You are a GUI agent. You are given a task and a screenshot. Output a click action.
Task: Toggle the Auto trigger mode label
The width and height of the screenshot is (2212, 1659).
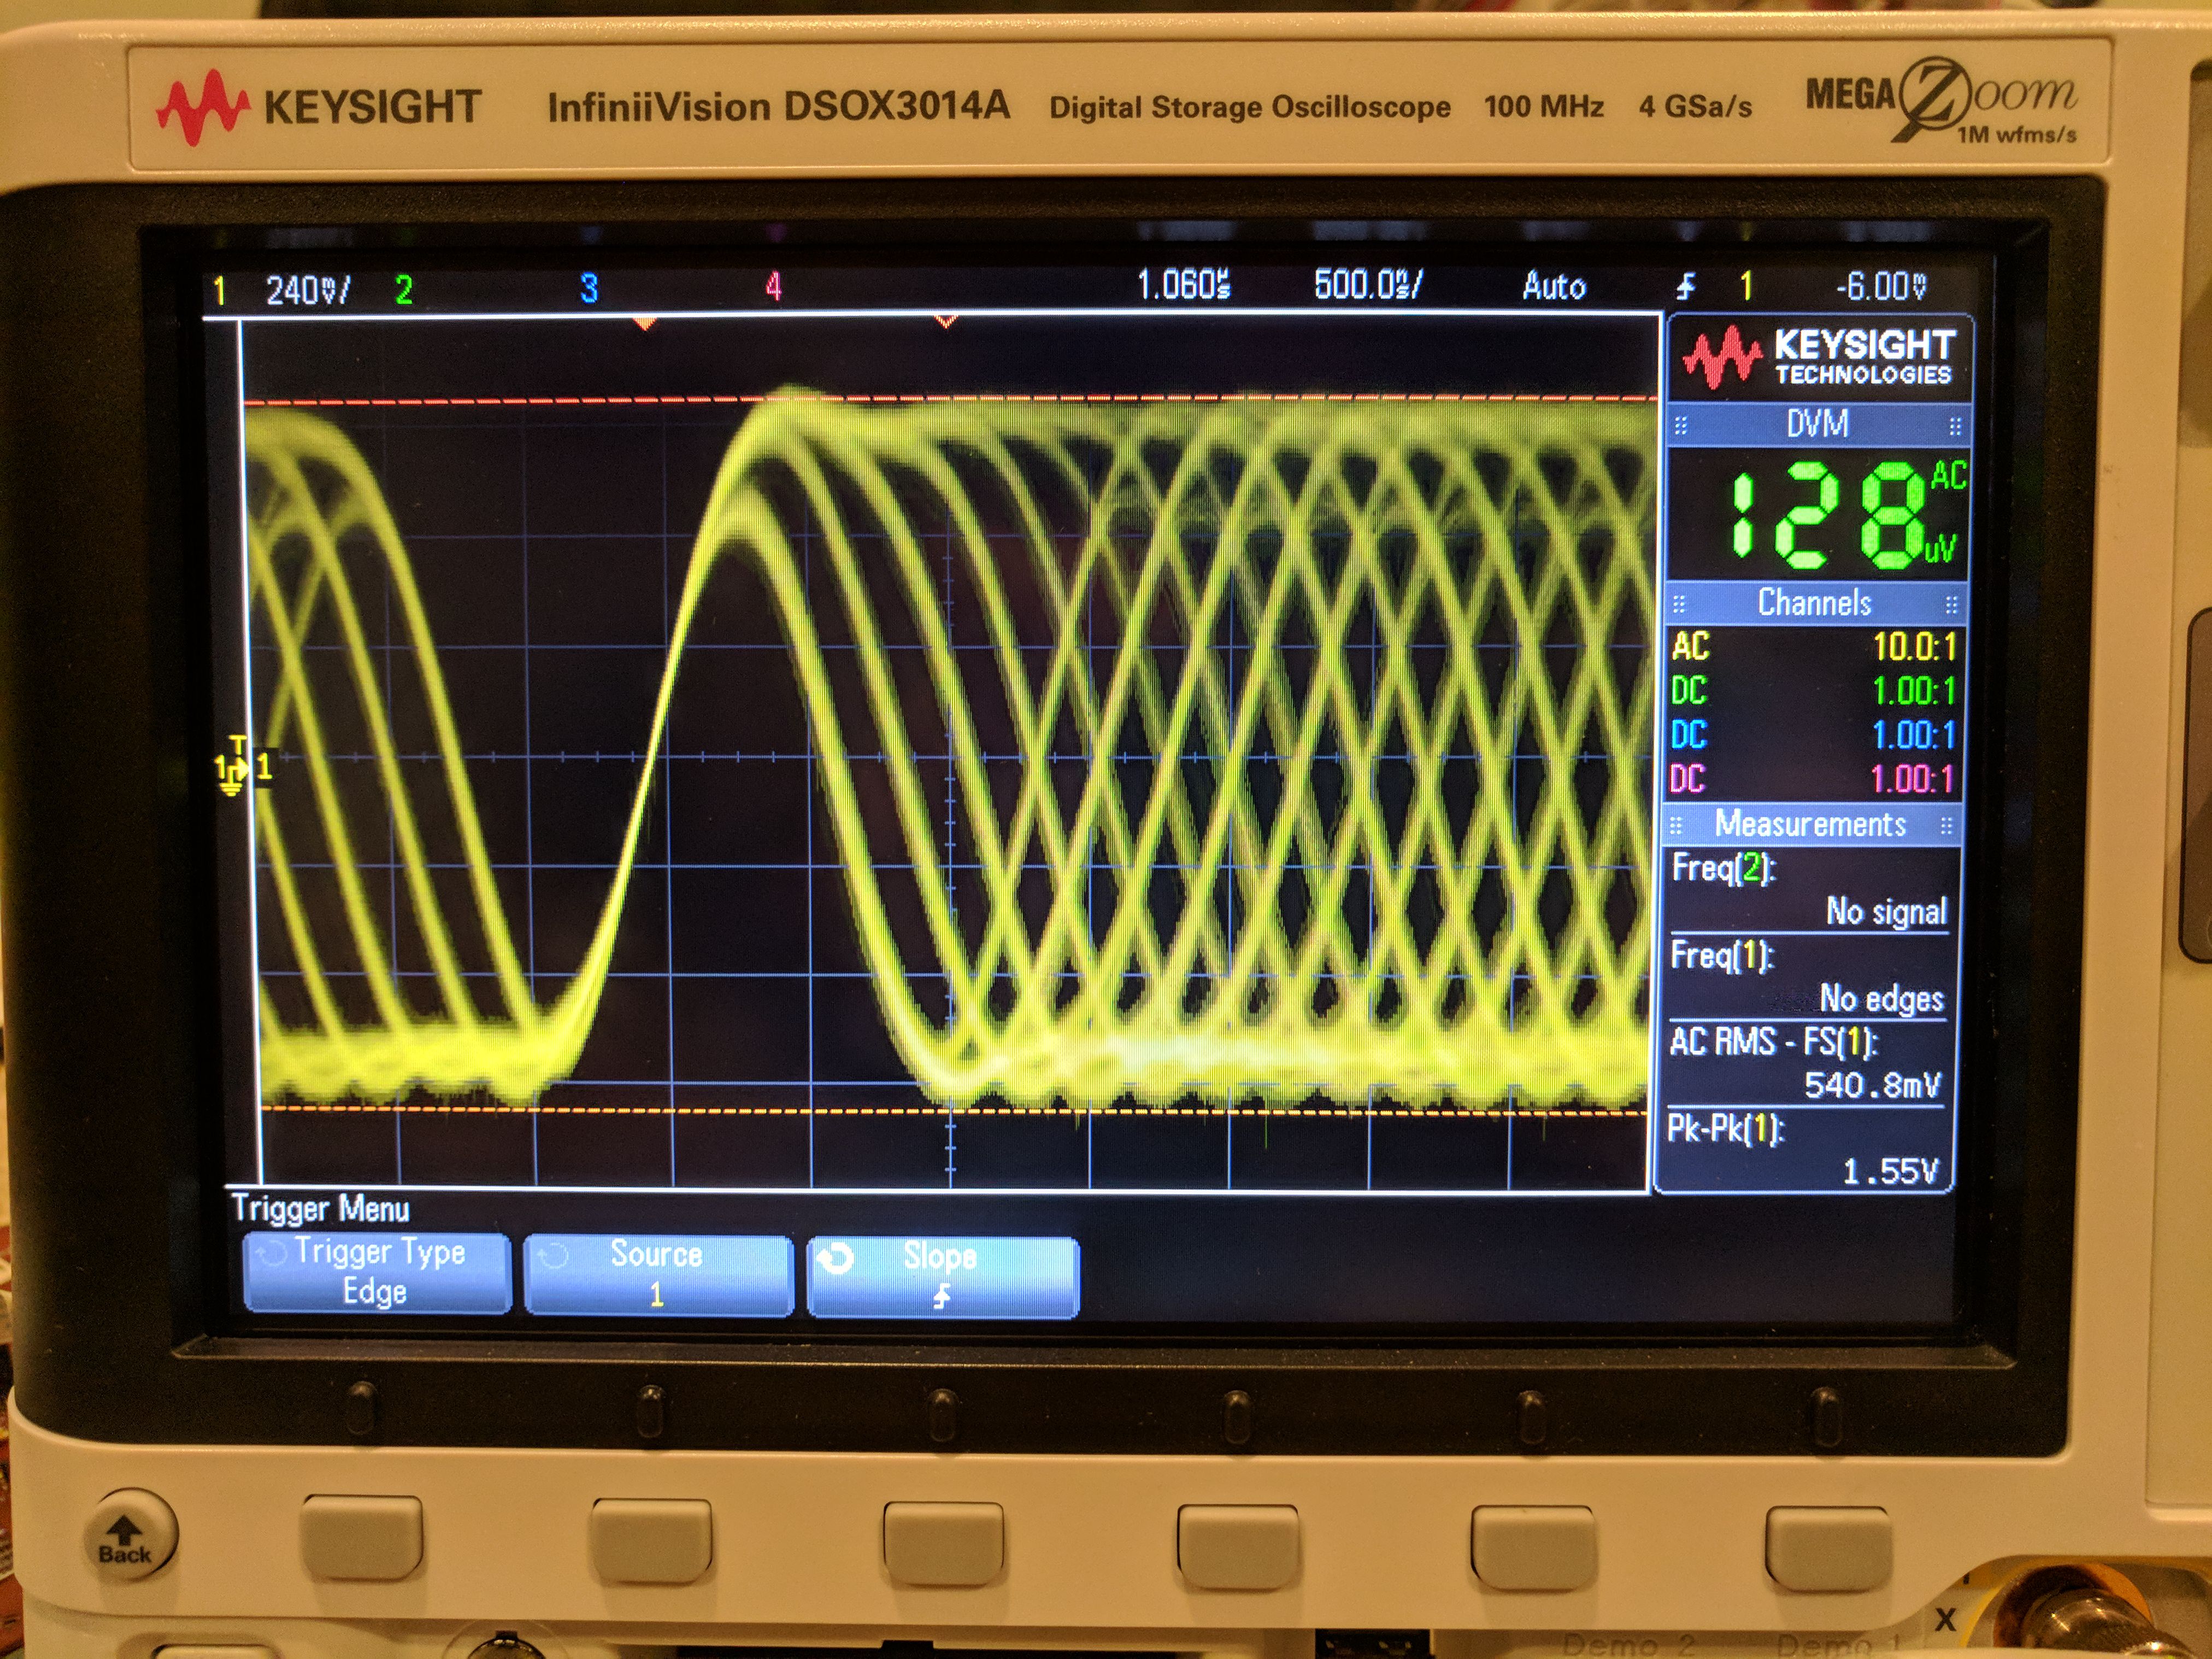tap(1553, 287)
